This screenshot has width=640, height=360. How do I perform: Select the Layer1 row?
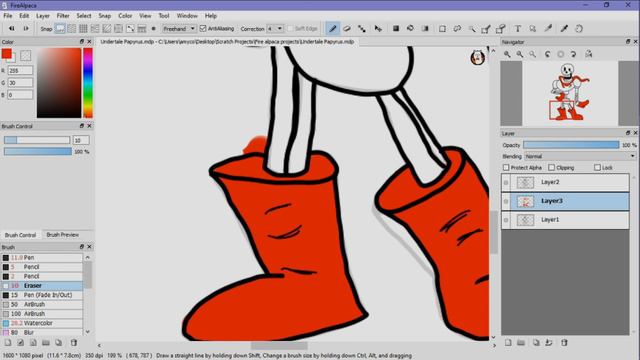point(565,220)
